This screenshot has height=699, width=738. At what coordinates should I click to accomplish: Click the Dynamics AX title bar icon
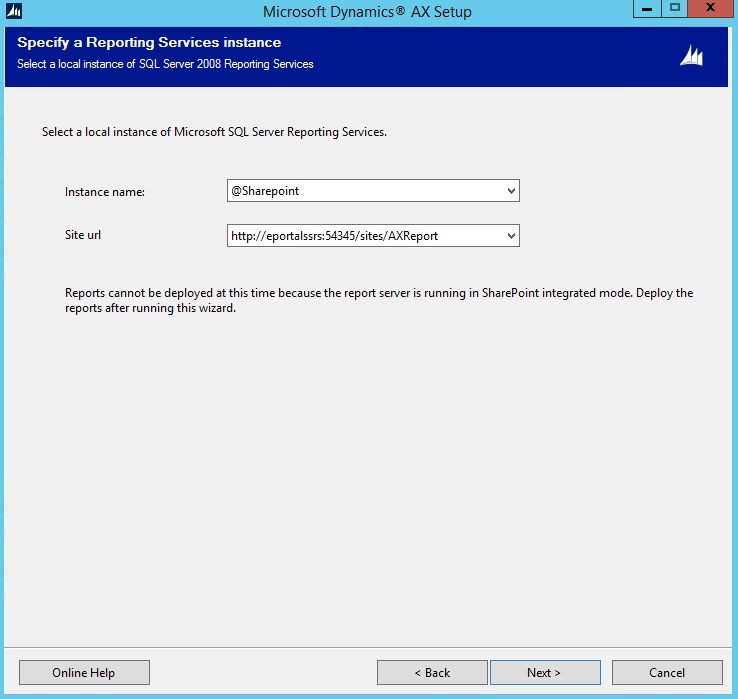tap(14, 11)
